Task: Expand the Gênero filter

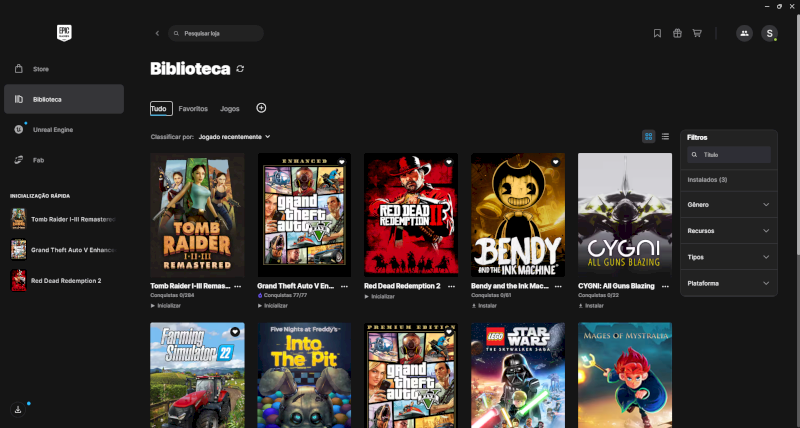Action: tap(729, 205)
